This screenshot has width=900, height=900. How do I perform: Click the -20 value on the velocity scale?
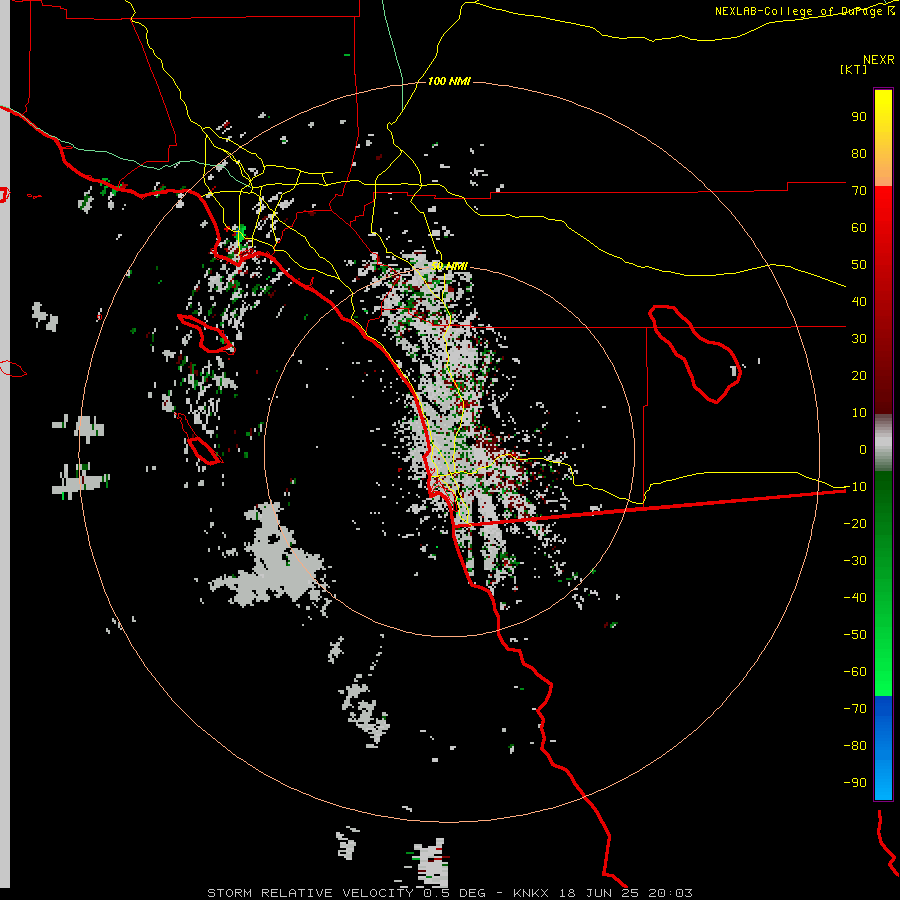855,524
